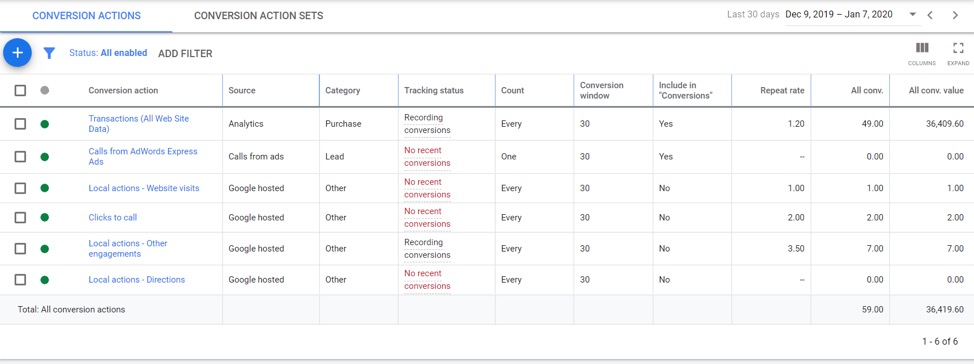
Task: Click ADD FILTER button
Action: click(185, 54)
